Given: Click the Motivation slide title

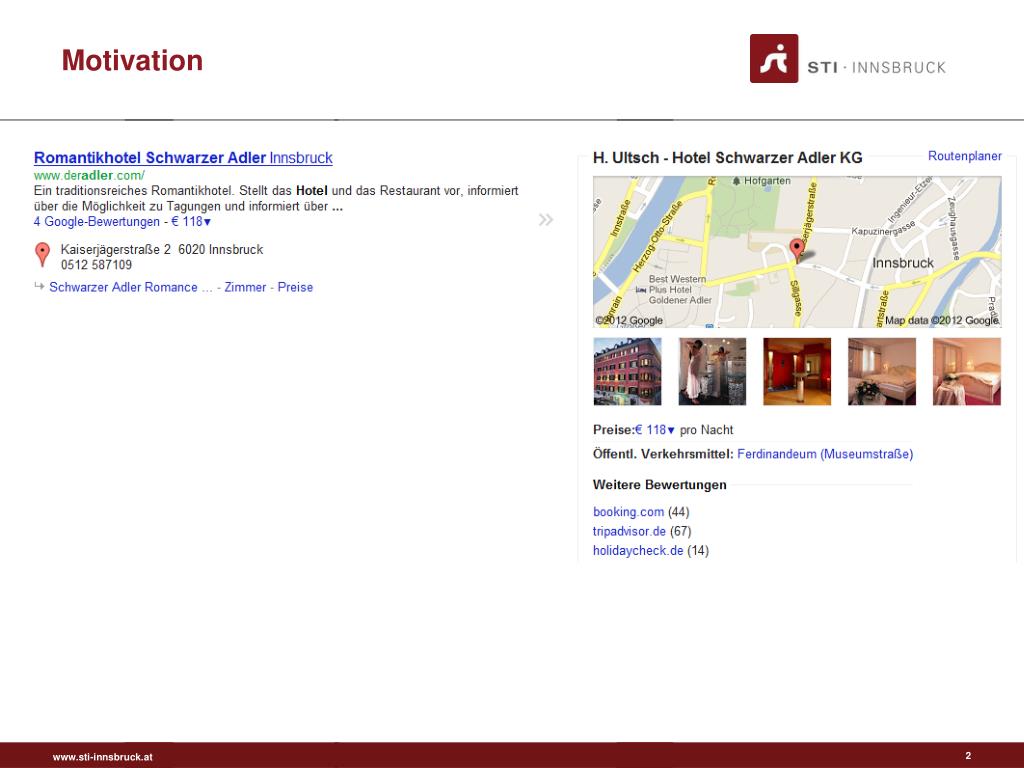Looking at the screenshot, I should 133,60.
